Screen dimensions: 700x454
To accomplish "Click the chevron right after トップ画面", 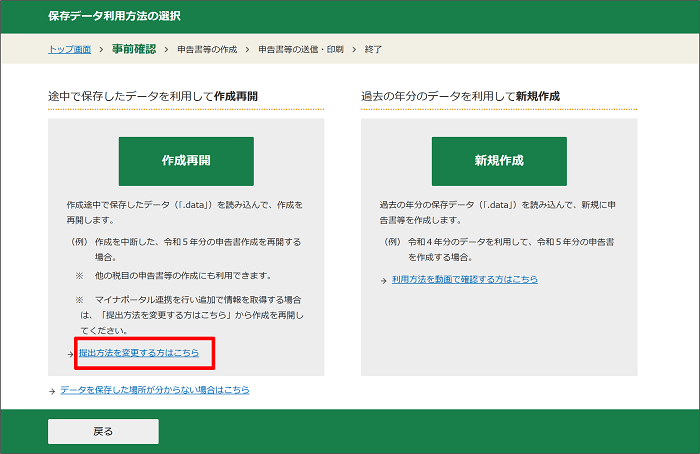I will [x=101, y=49].
